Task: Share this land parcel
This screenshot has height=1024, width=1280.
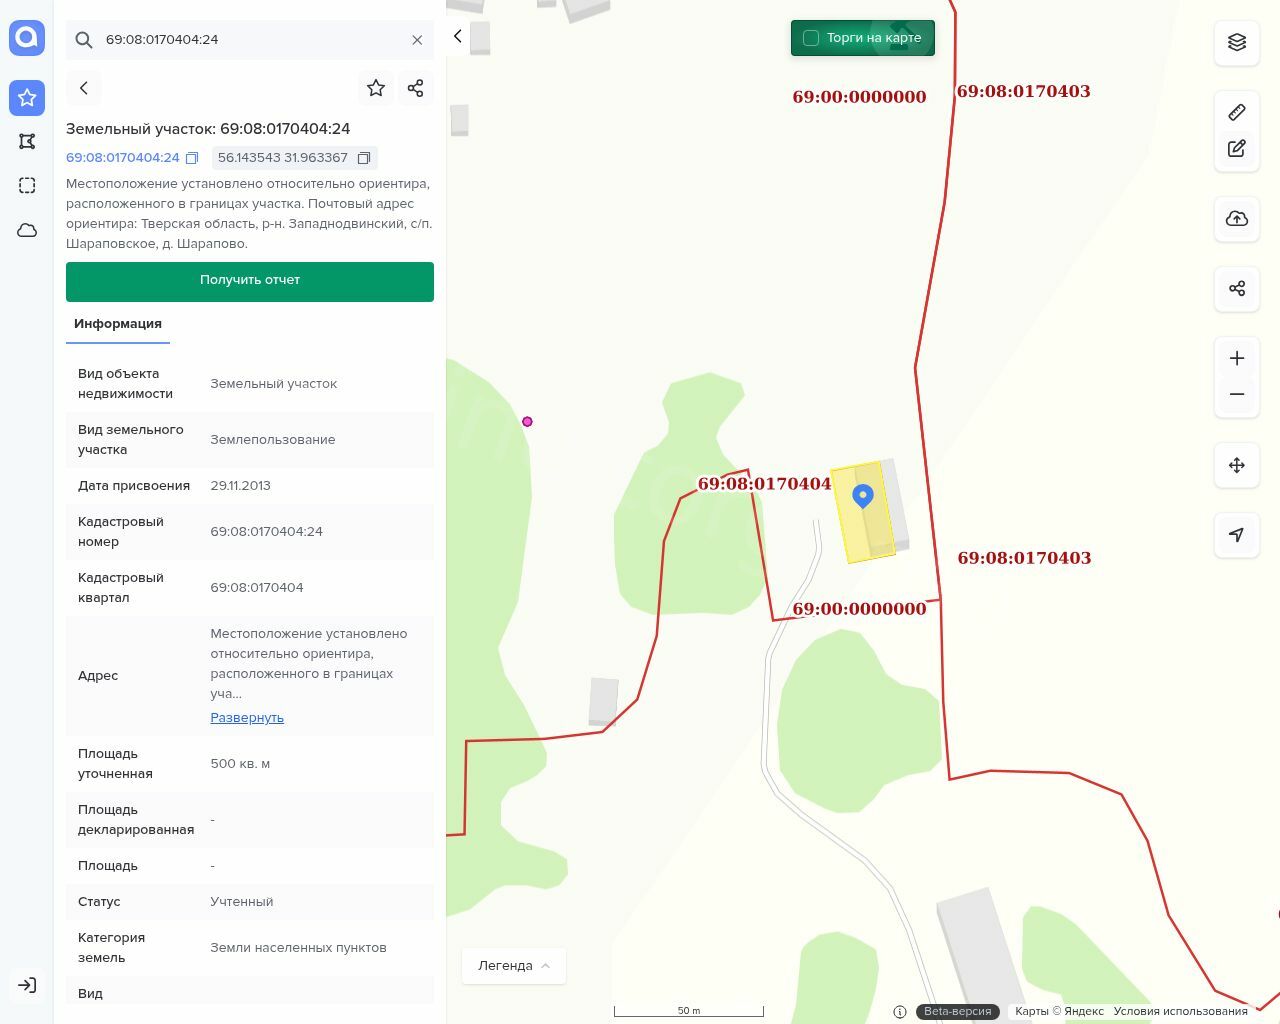Action: coord(416,88)
